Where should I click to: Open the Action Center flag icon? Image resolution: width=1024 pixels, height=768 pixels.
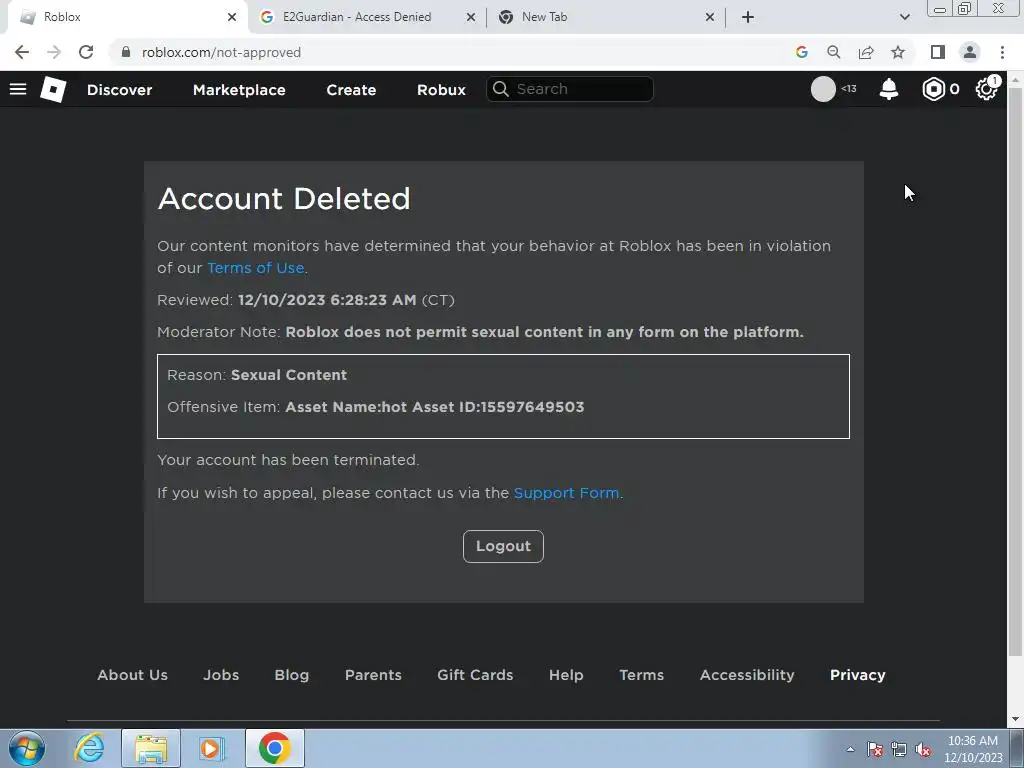tap(875, 750)
